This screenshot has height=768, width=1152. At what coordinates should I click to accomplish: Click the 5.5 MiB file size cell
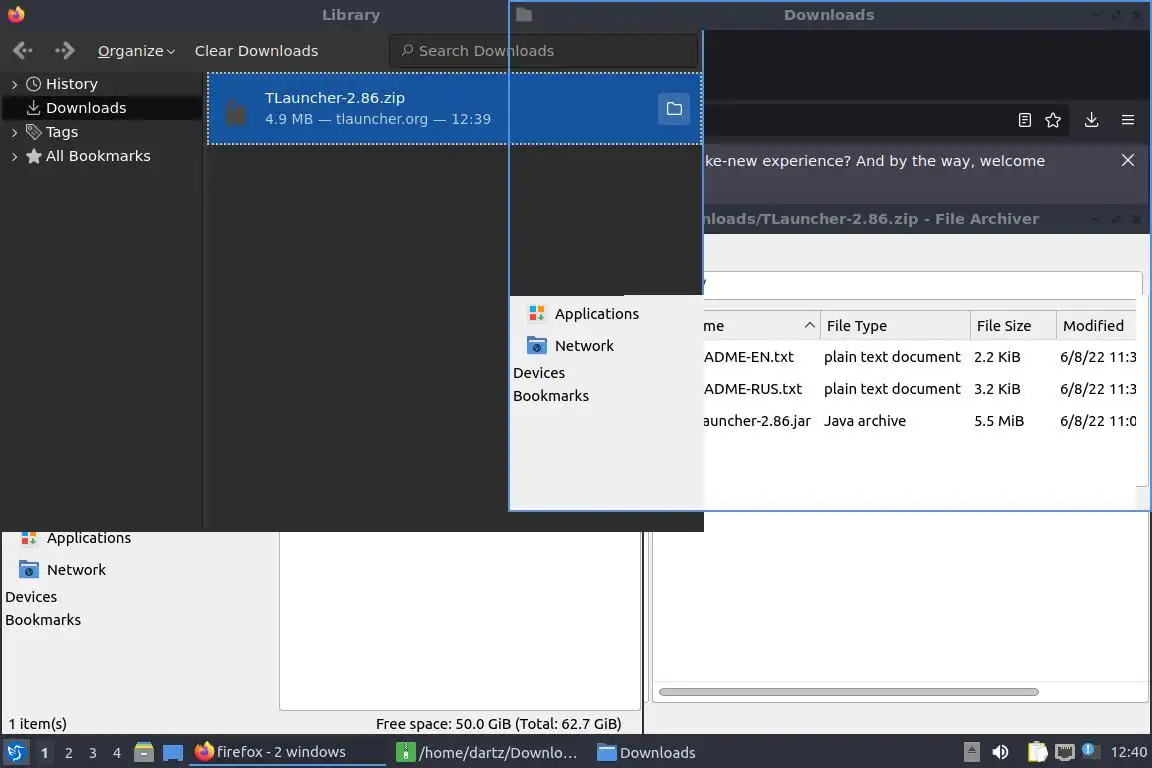(x=998, y=421)
